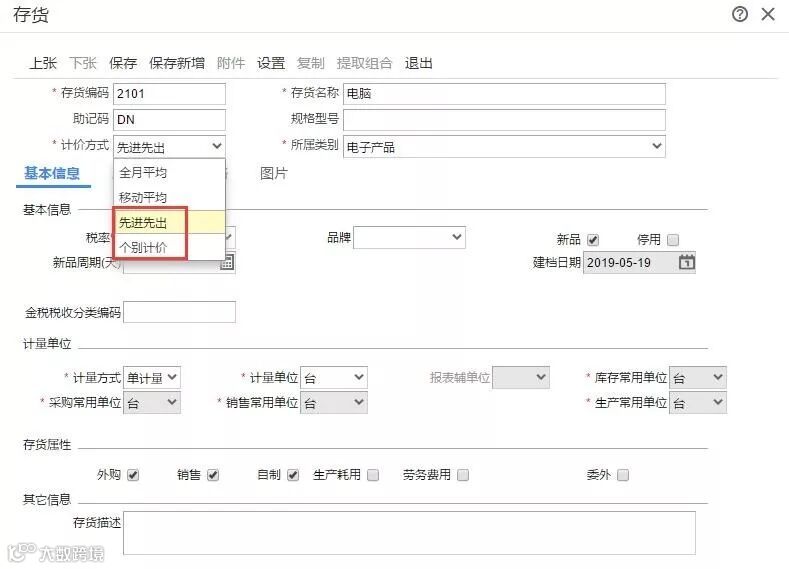Toggle the 外购 checkbox

[x=133, y=475]
